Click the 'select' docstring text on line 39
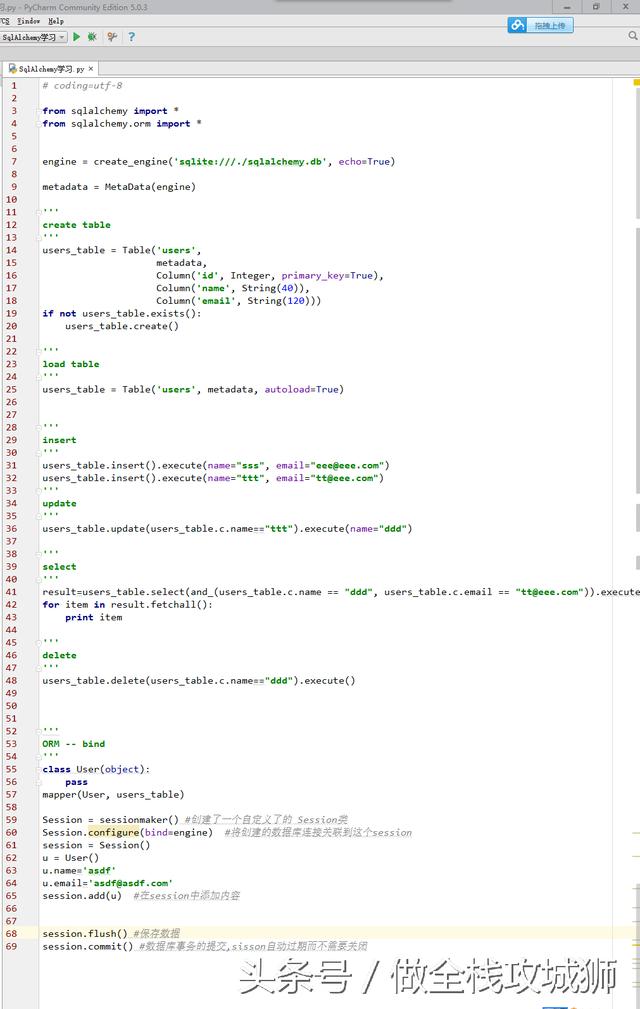The height and width of the screenshot is (1009, 640). [59, 566]
